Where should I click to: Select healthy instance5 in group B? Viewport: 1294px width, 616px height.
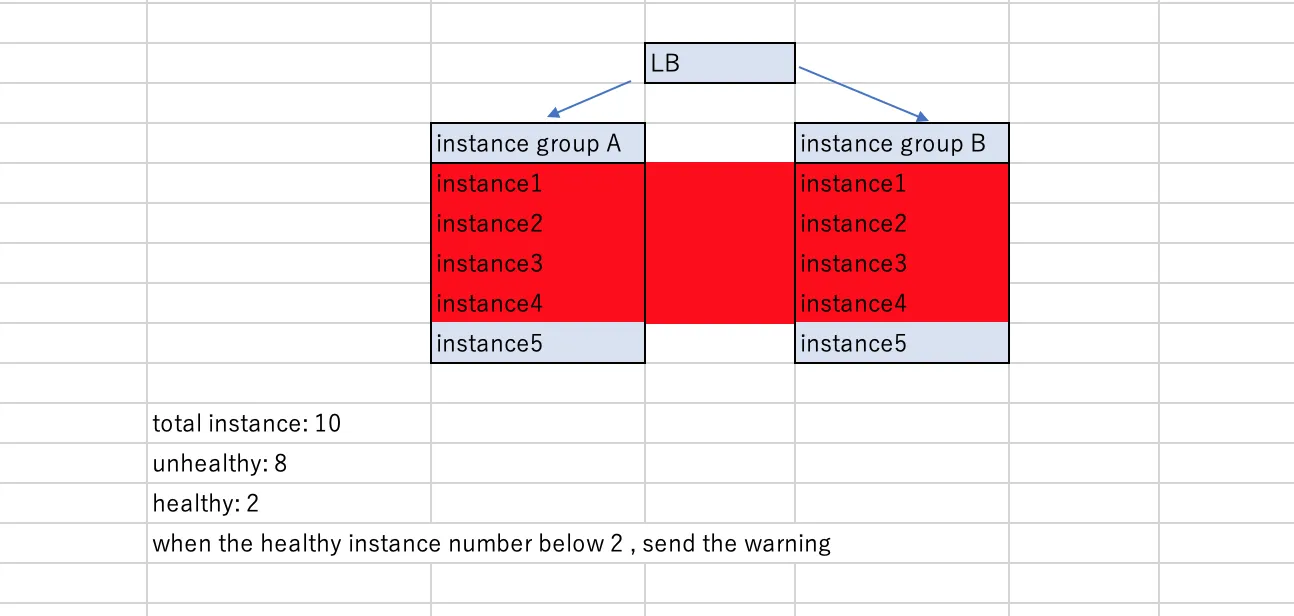pos(901,343)
